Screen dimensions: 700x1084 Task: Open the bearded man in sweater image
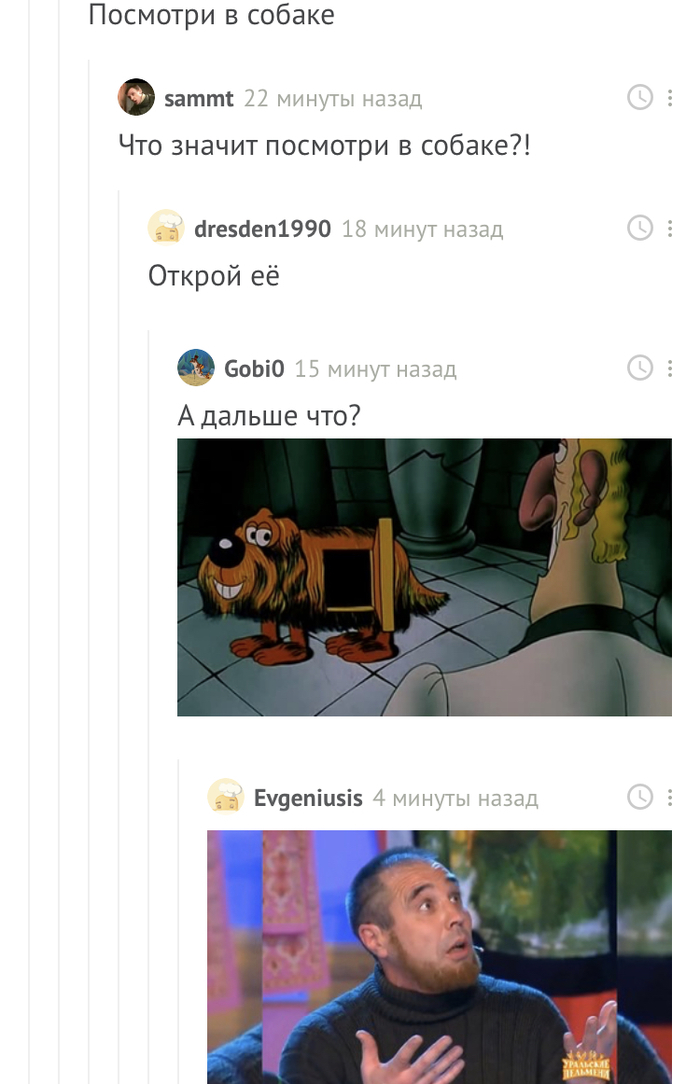439,957
